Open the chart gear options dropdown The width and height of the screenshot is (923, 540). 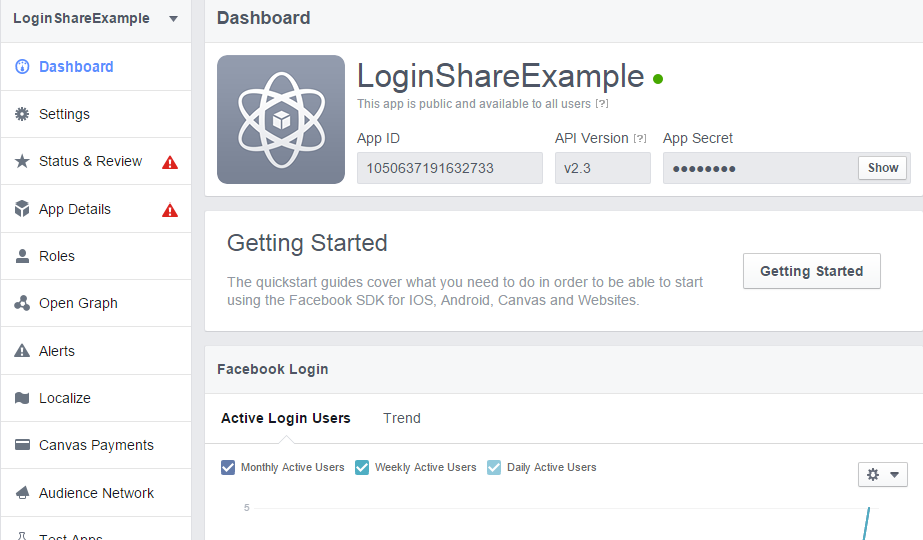pyautogui.click(x=882, y=475)
